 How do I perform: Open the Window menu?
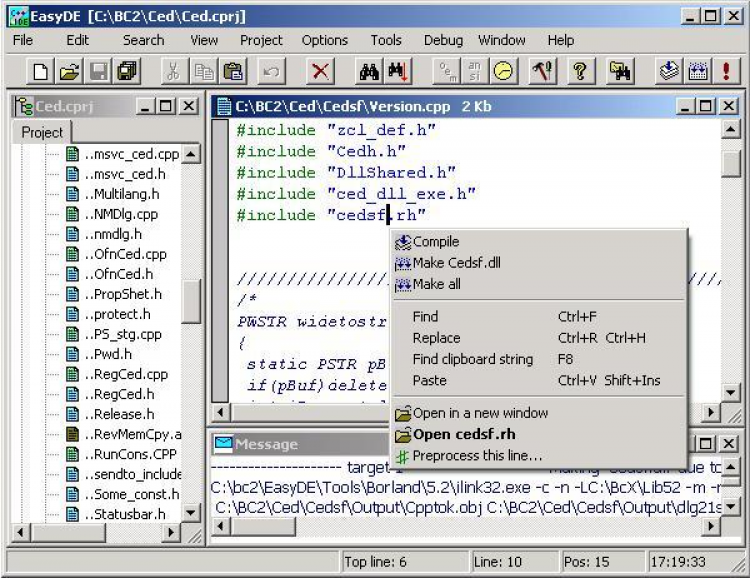pyautogui.click(x=502, y=40)
